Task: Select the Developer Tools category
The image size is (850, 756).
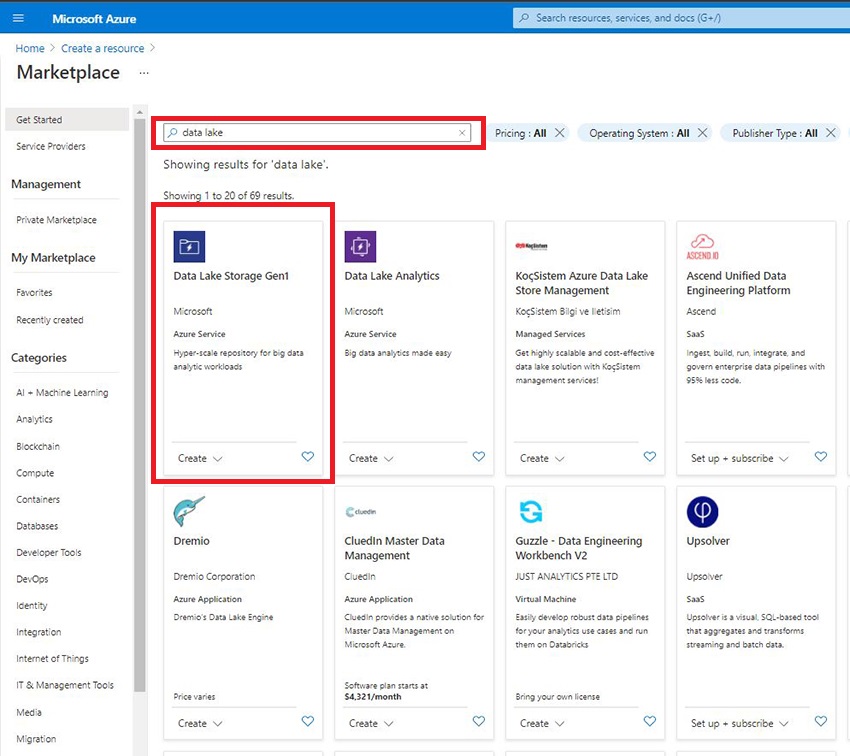Action: pyautogui.click(x=49, y=553)
